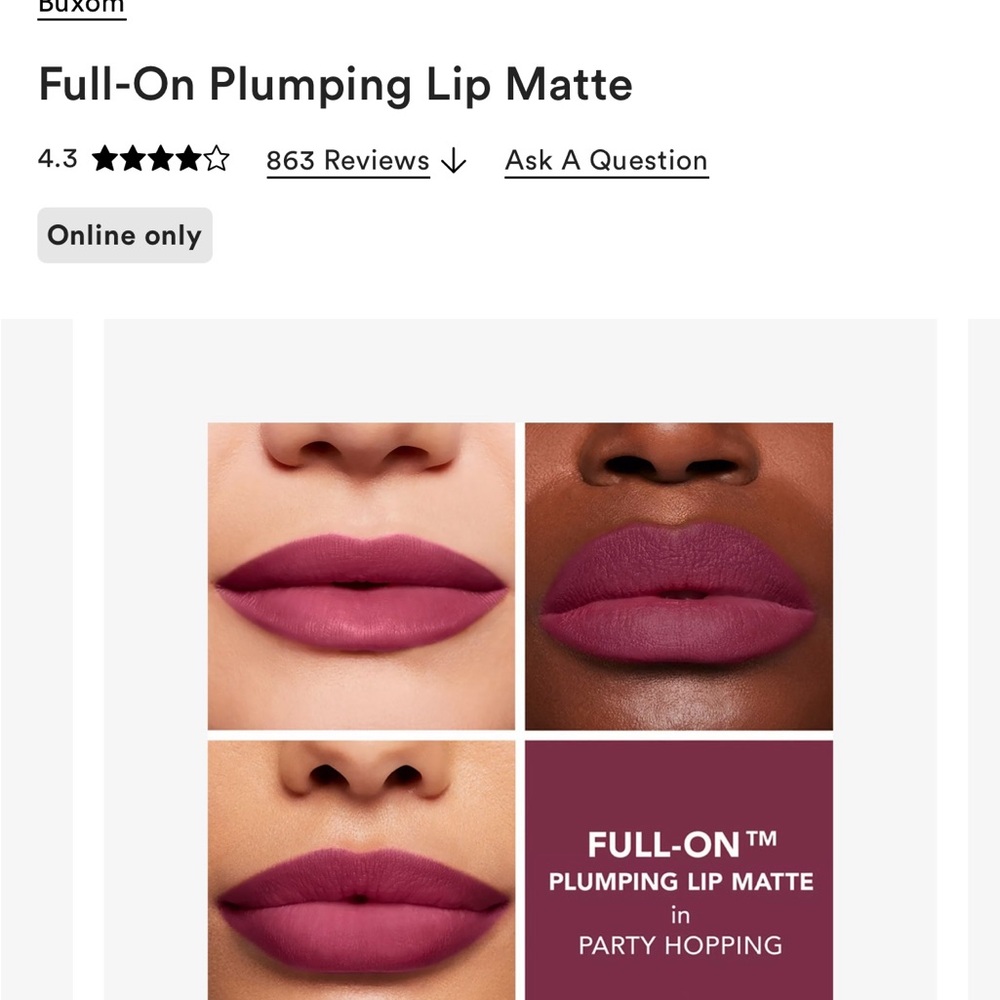Click the partially visible next carousel image

tap(985, 650)
